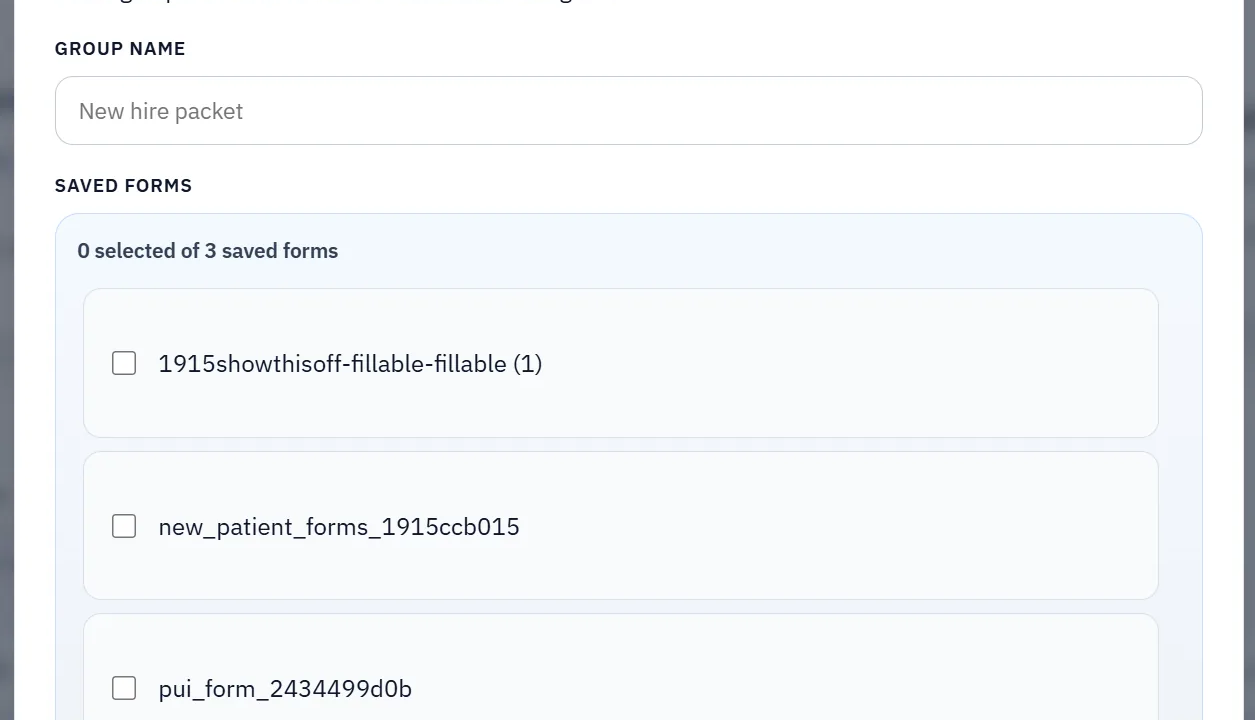This screenshot has height=720, width=1255.
Task: Enable the pui_form_2434499d0b checkbox
Action: click(x=124, y=688)
